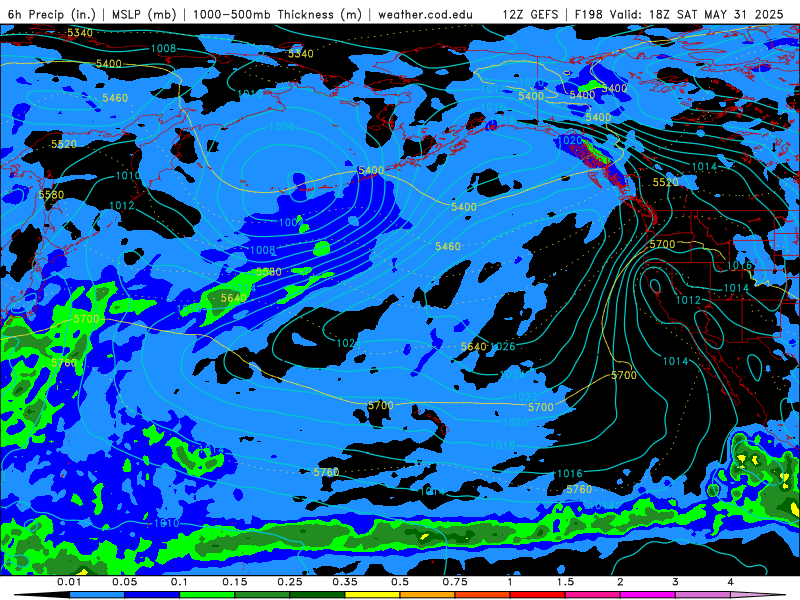Click the 1006 low pressure contour label
This screenshot has height=600, width=800.
pos(282,126)
